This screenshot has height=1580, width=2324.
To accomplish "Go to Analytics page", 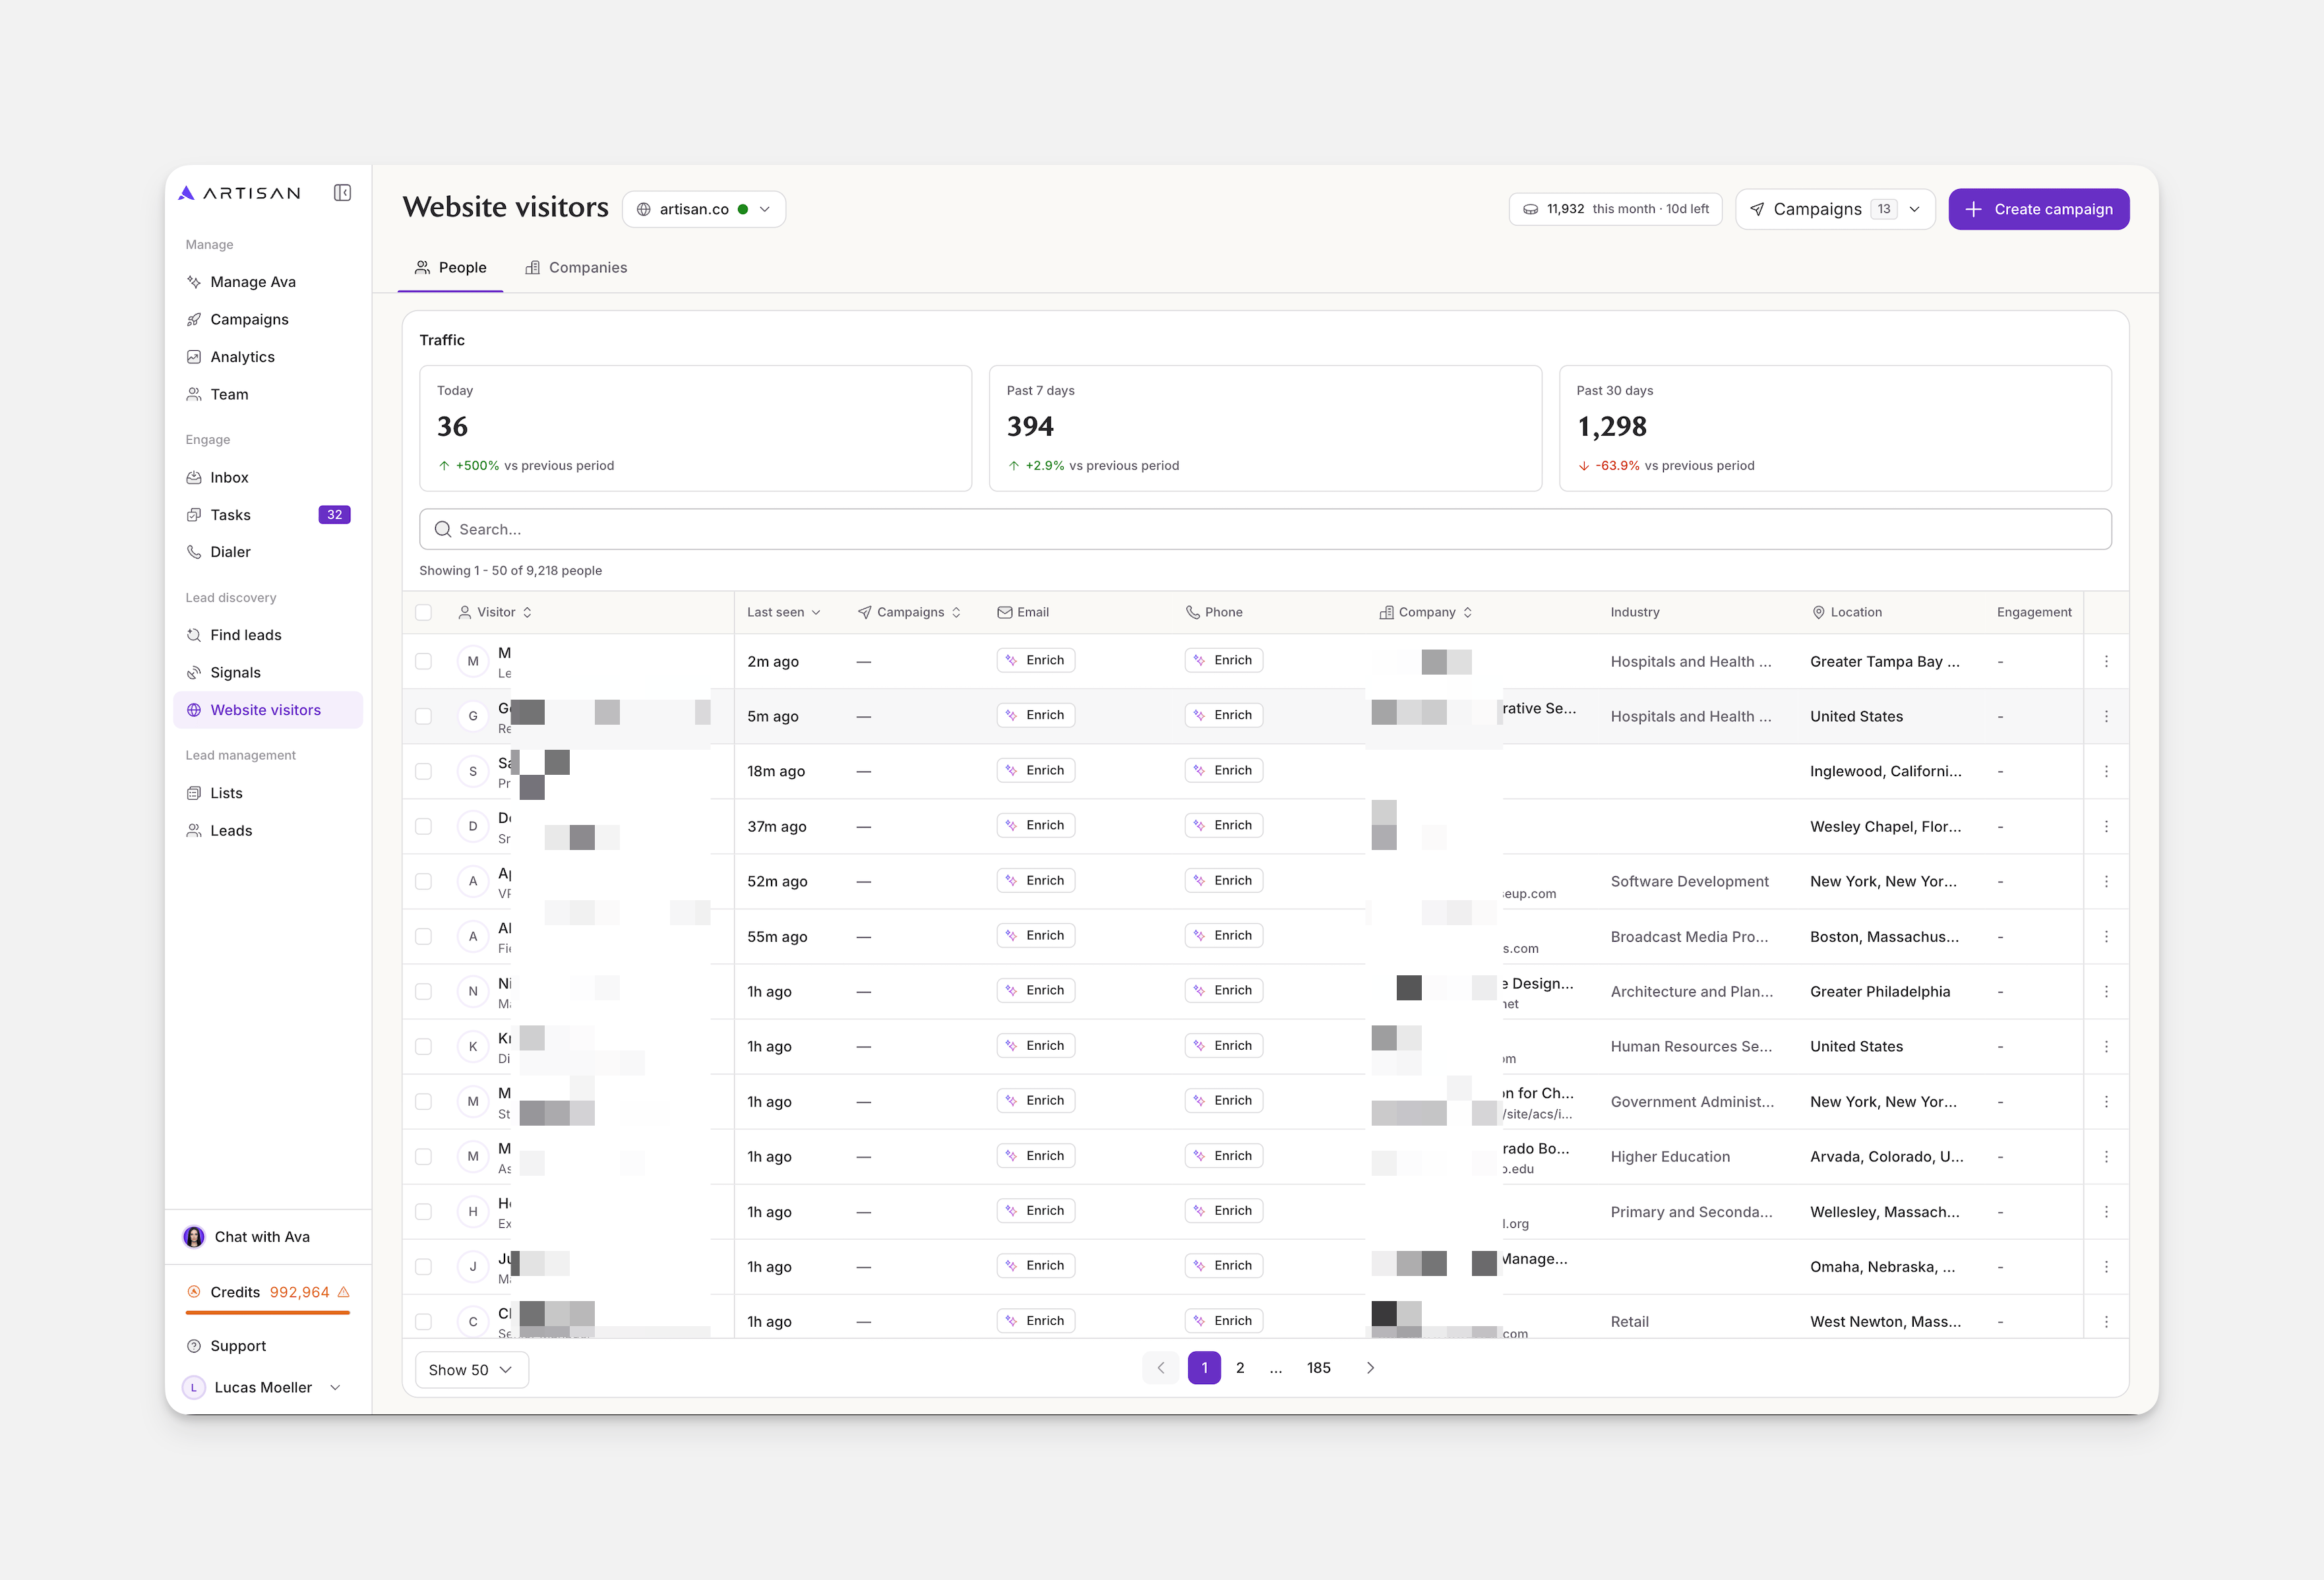I will pyautogui.click(x=268, y=357).
